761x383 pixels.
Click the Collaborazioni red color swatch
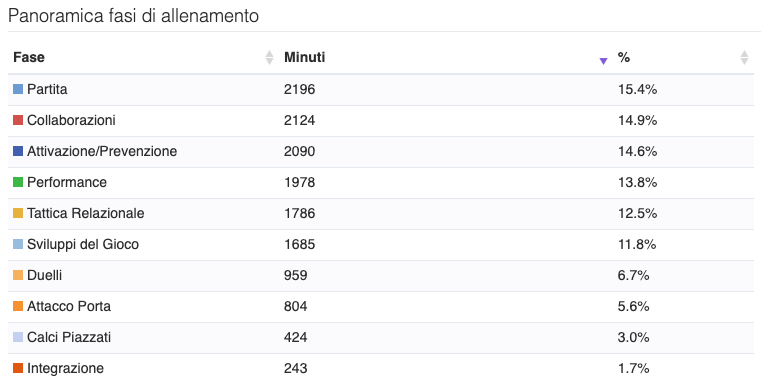pos(18,120)
